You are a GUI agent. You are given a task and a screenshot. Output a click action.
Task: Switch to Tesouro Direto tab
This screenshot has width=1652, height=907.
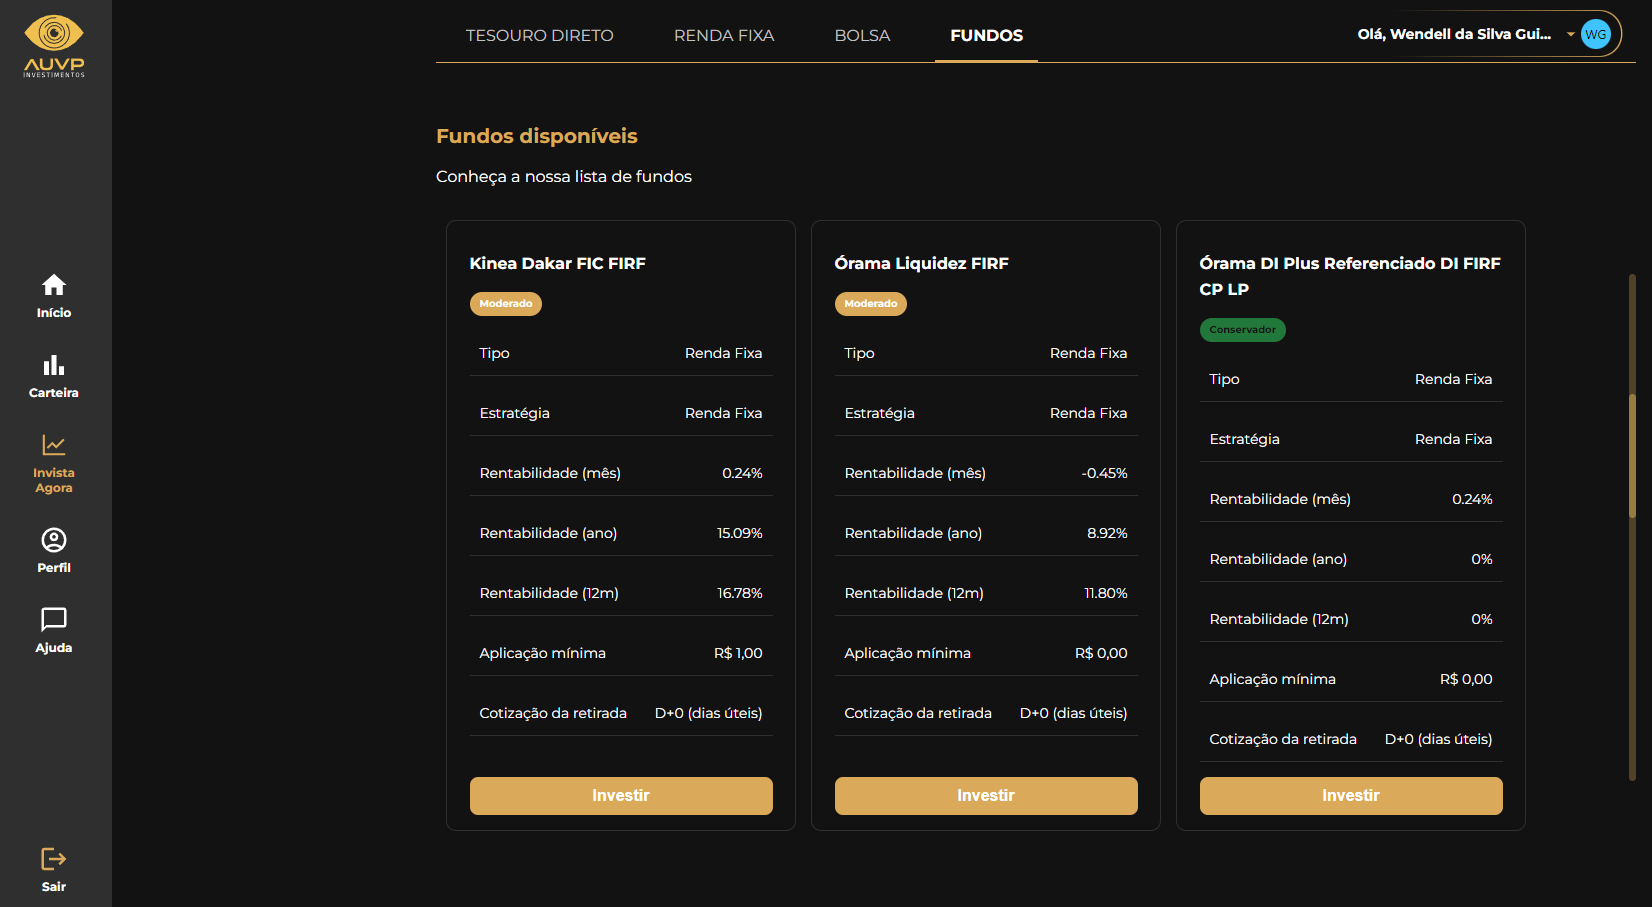click(540, 35)
